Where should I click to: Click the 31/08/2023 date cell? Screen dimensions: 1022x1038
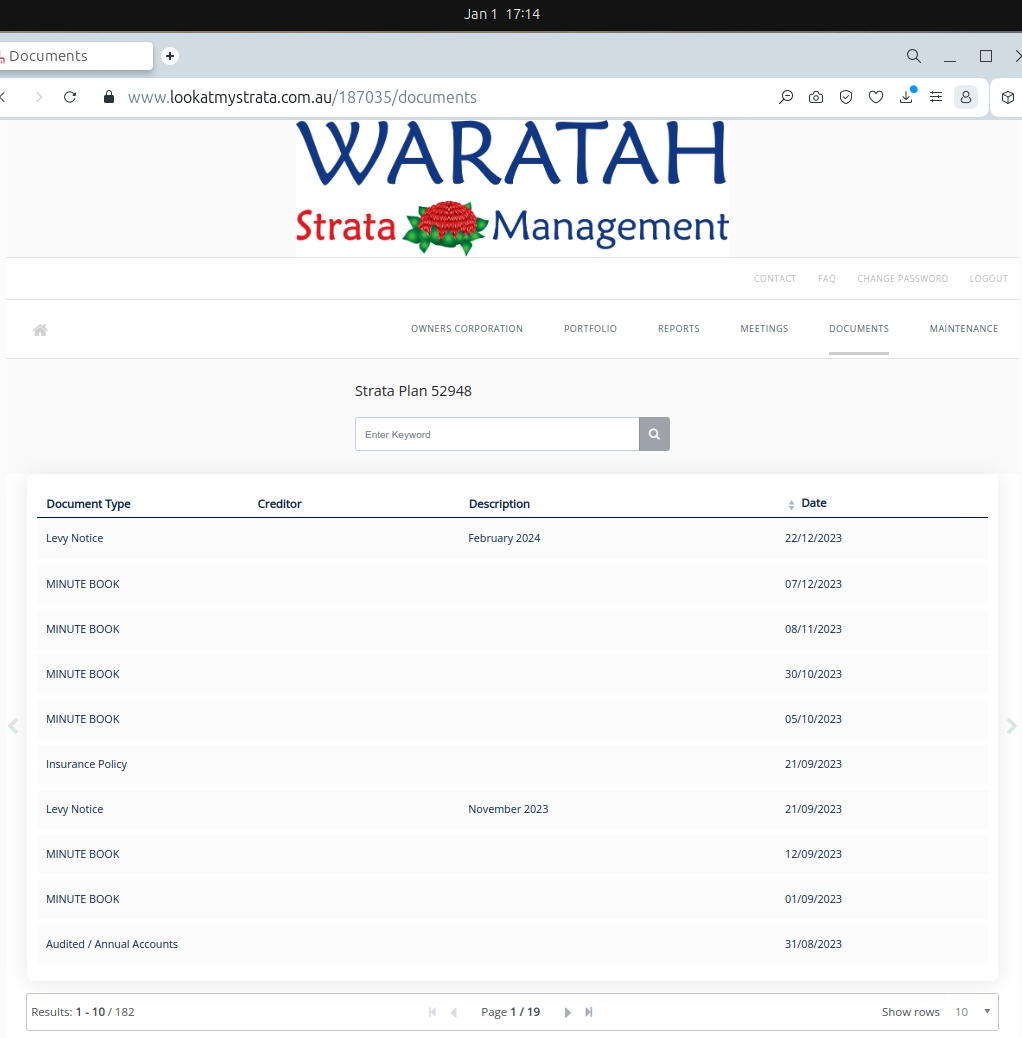click(813, 944)
